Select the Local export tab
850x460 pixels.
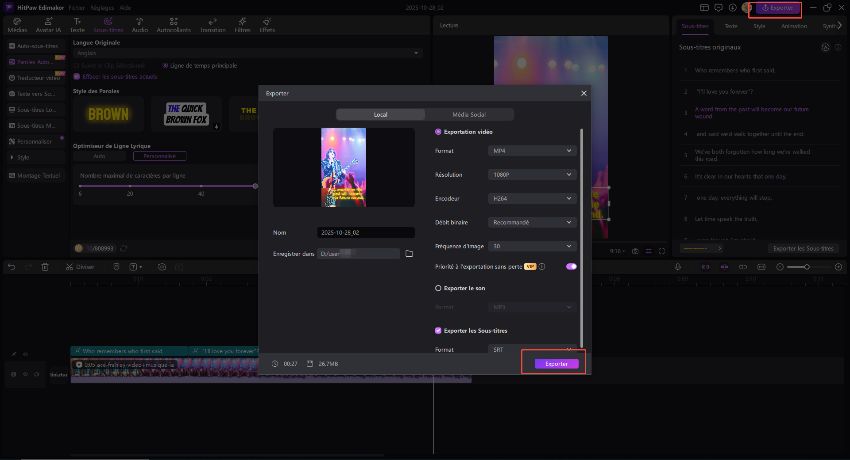tap(380, 115)
